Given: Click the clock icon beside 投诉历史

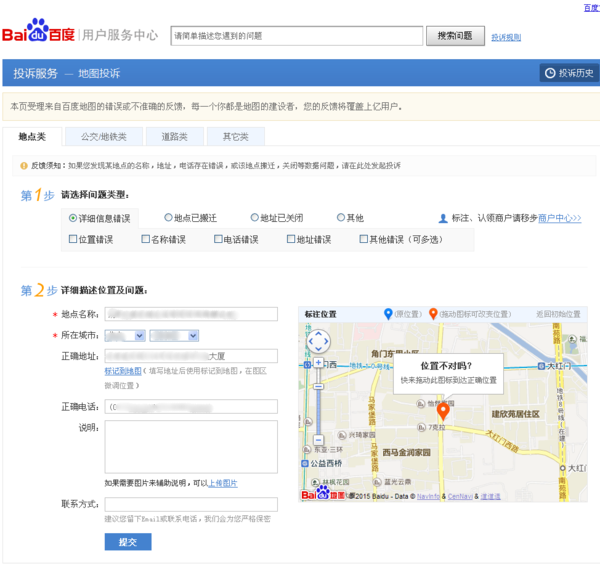Looking at the screenshot, I should click(550, 73).
